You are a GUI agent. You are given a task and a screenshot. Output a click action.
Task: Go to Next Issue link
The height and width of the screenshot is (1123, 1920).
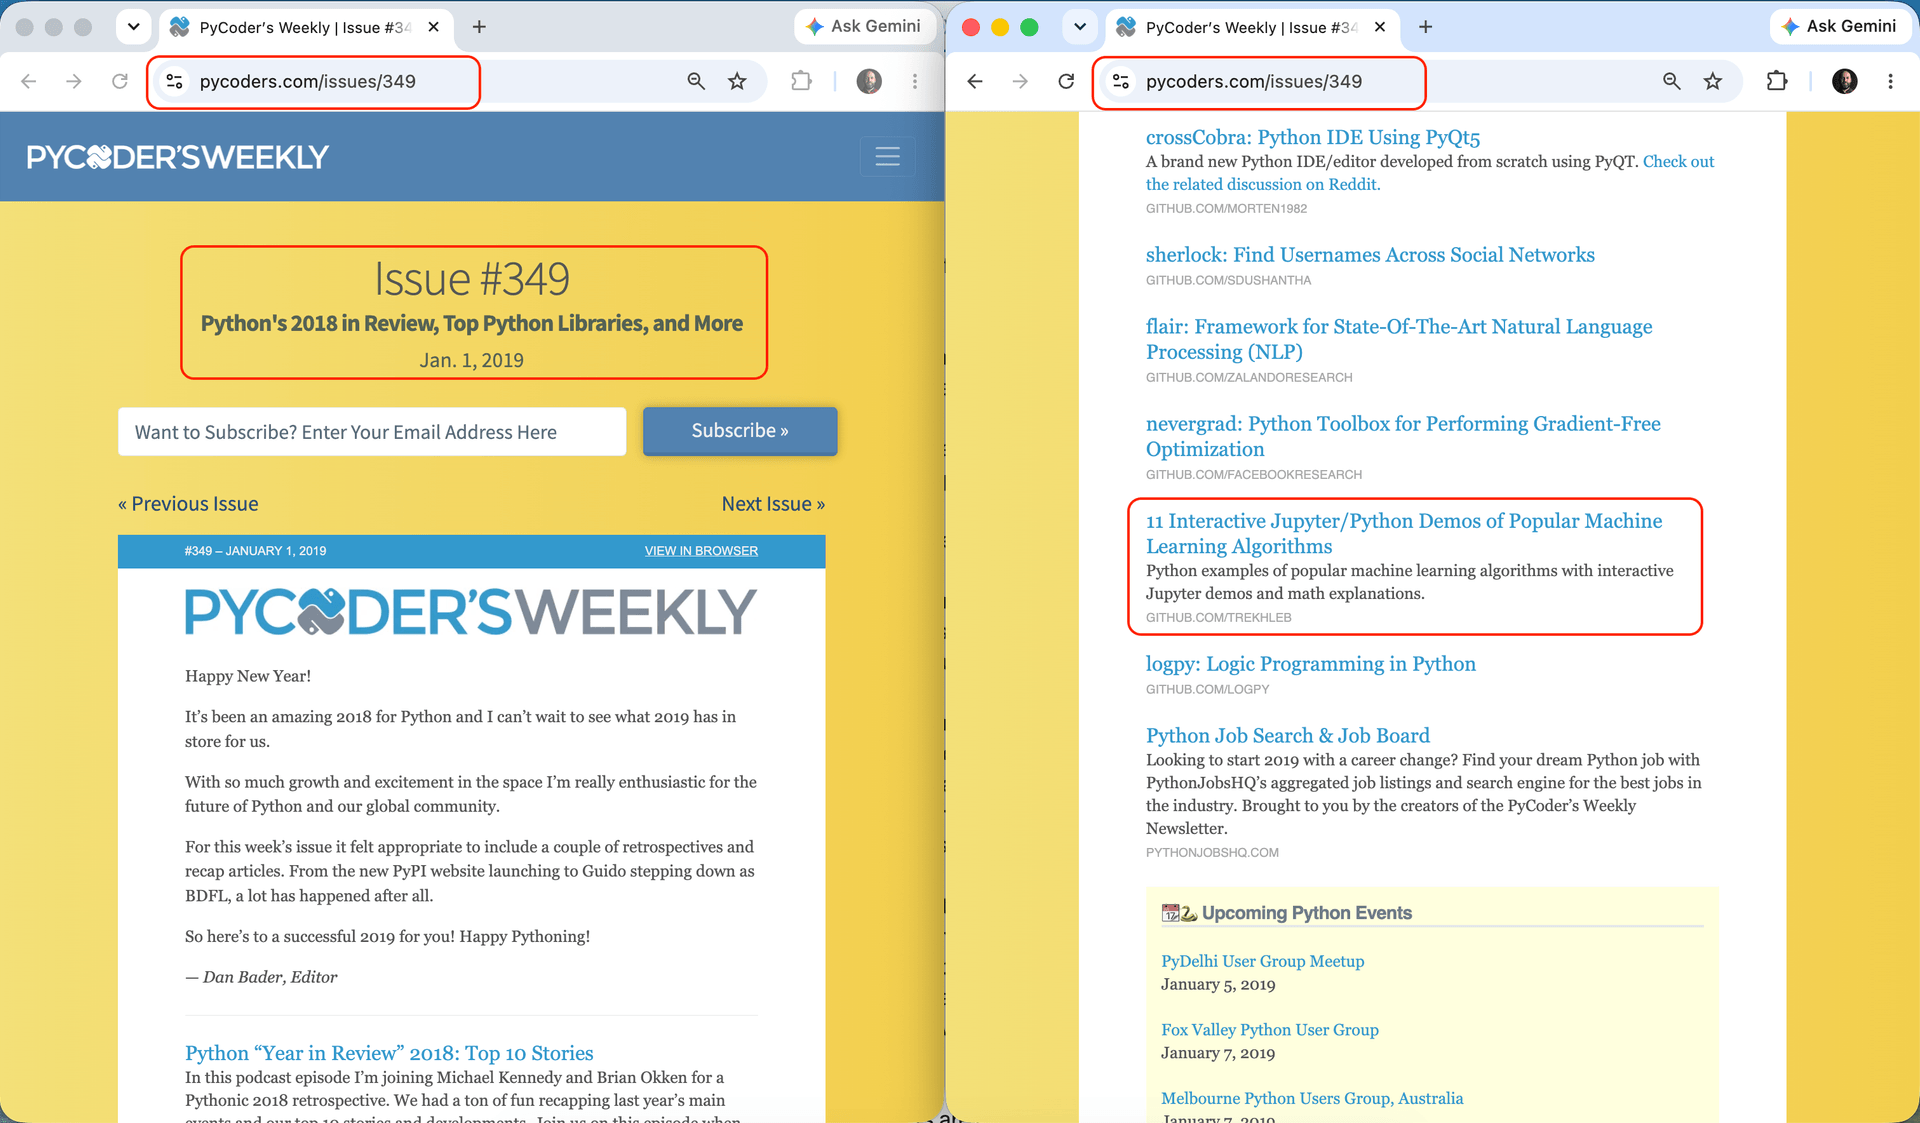click(x=773, y=504)
